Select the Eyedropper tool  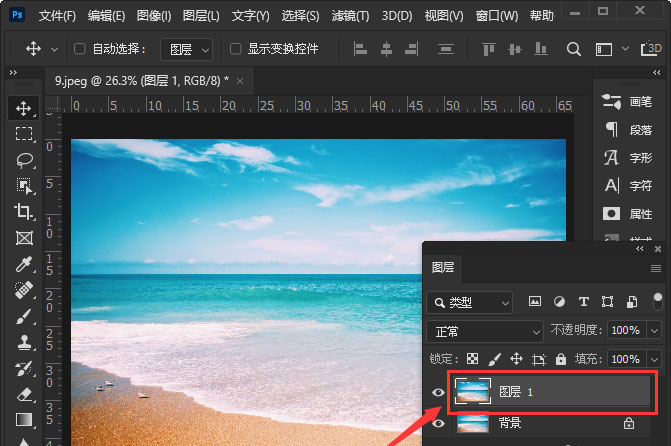24,264
